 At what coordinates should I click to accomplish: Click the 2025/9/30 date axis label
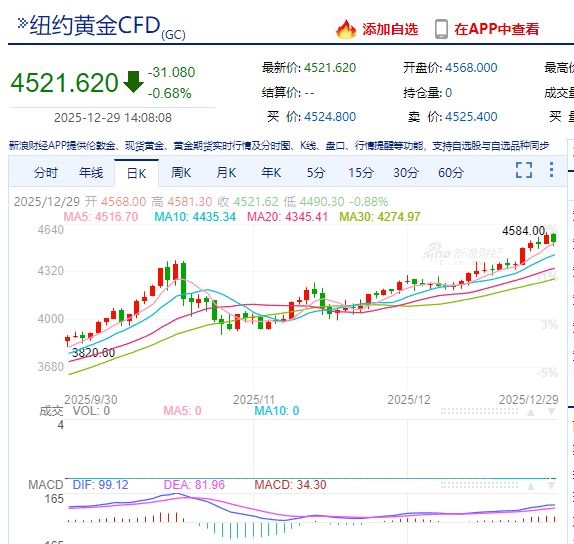coord(91,400)
